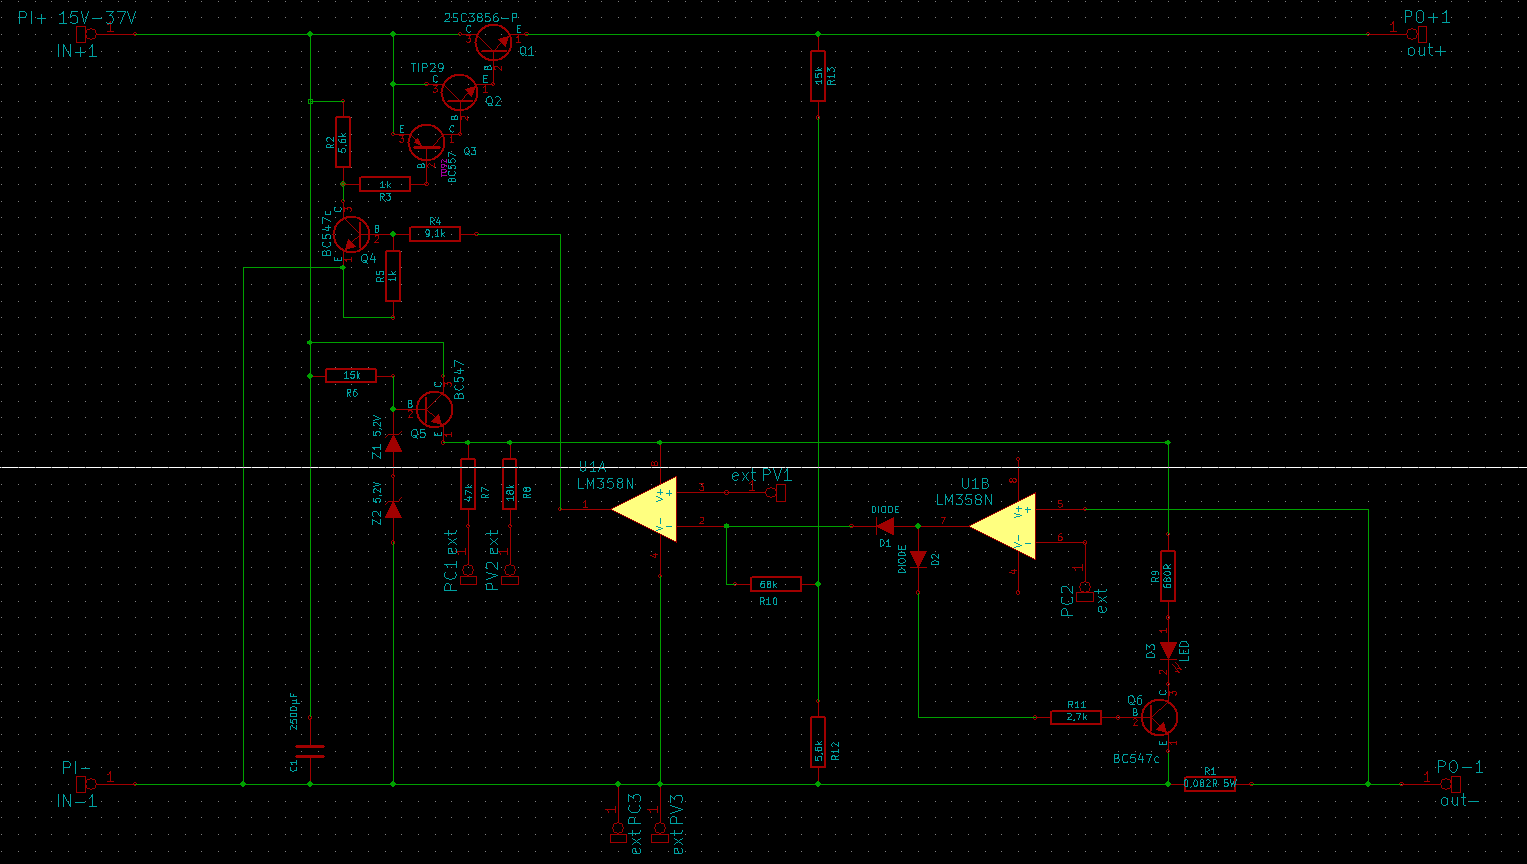Click the 'Q5' reference text
The image size is (1527, 864).
click(418, 434)
